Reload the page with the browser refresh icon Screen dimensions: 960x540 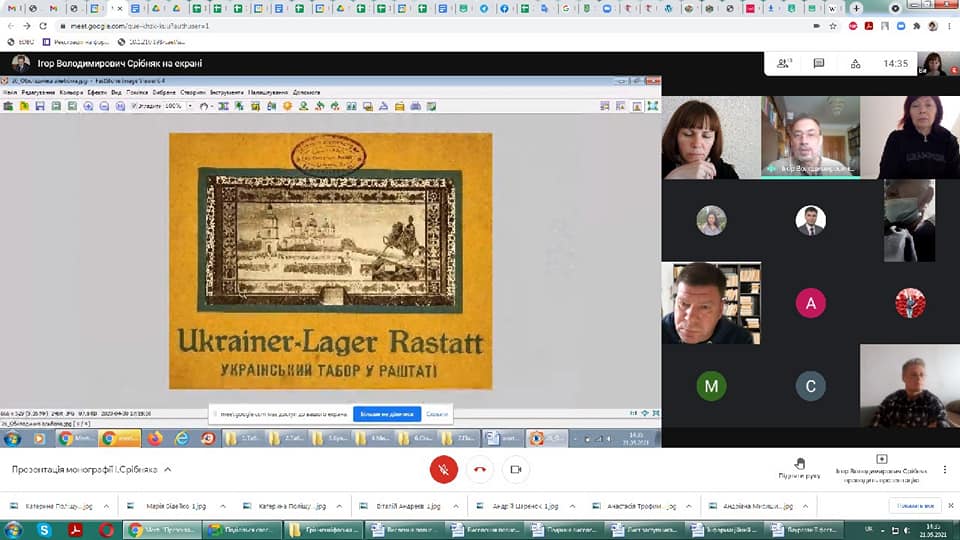pyautogui.click(x=43, y=26)
